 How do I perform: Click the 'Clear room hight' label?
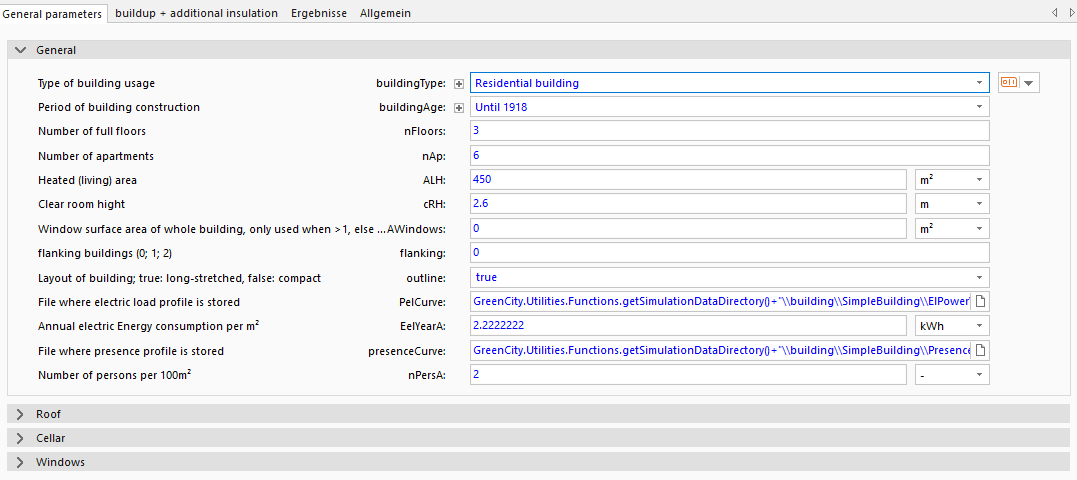tap(82, 204)
